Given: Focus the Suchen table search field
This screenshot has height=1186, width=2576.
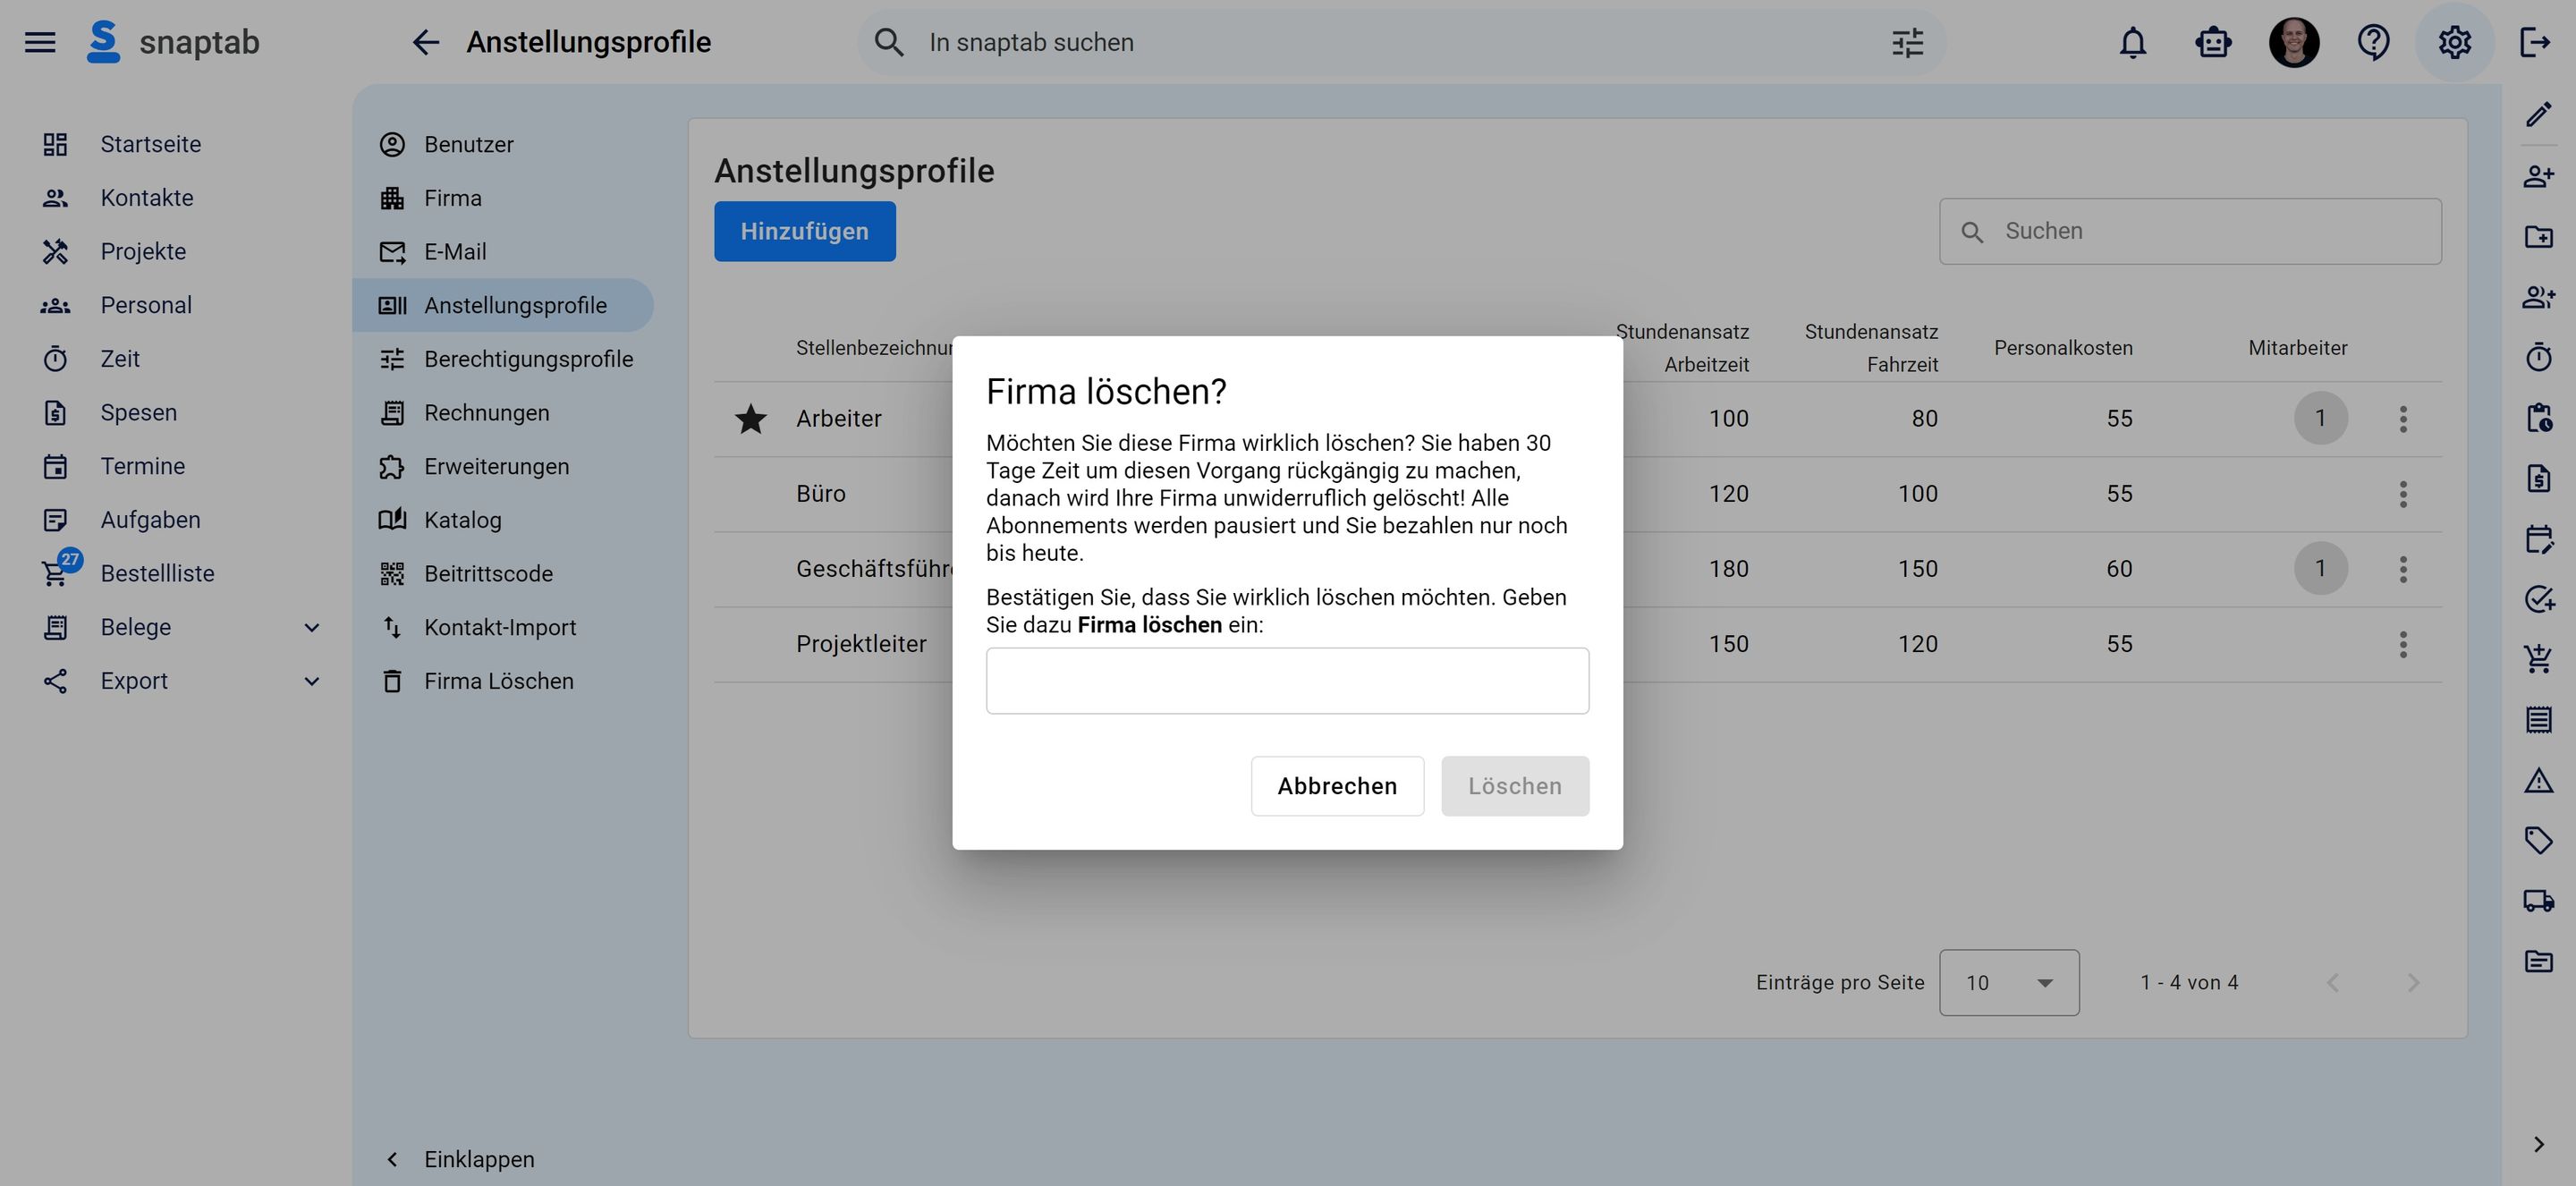Looking at the screenshot, I should [2190, 231].
